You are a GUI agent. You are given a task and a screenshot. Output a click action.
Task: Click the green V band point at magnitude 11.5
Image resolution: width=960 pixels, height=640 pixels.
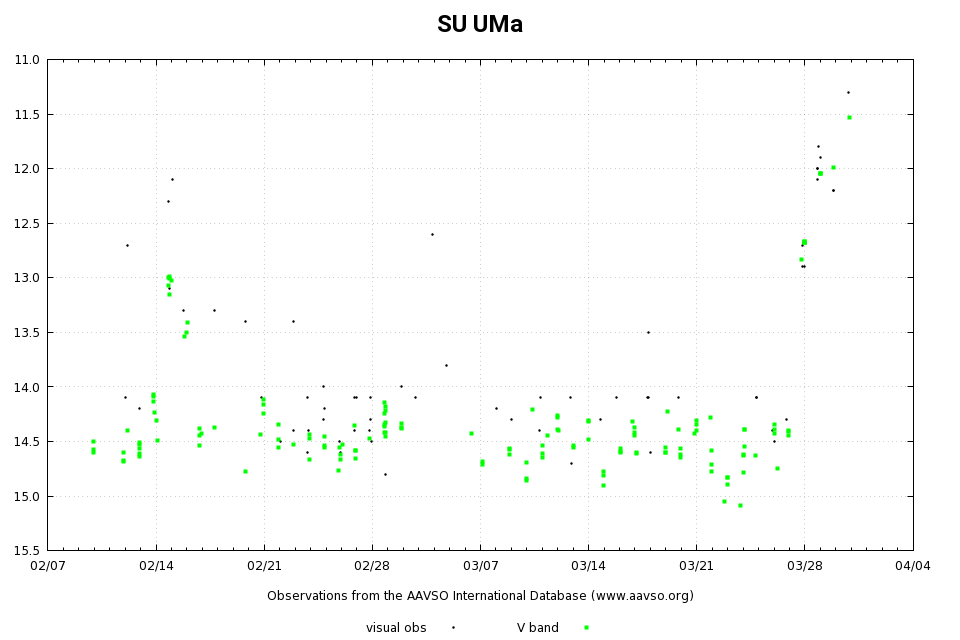coord(849,117)
